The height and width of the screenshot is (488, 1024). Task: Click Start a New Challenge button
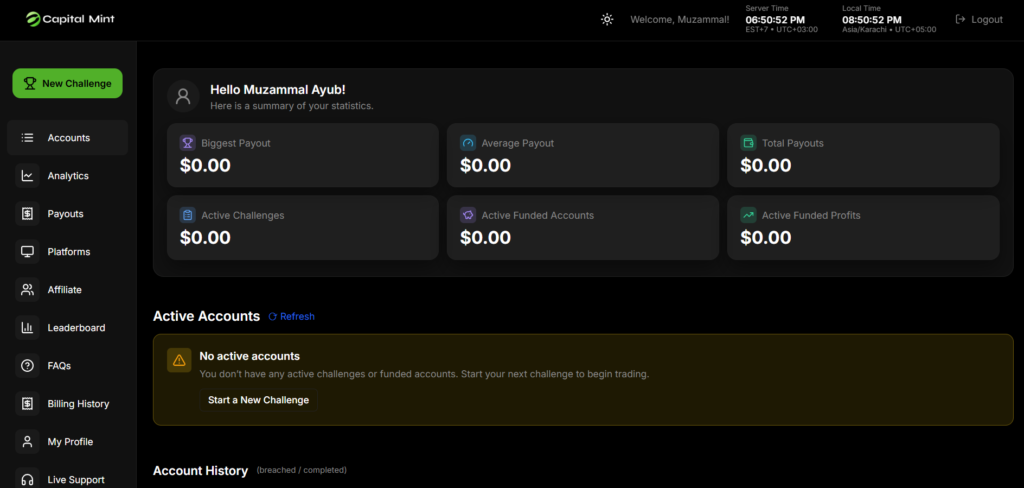pos(258,400)
